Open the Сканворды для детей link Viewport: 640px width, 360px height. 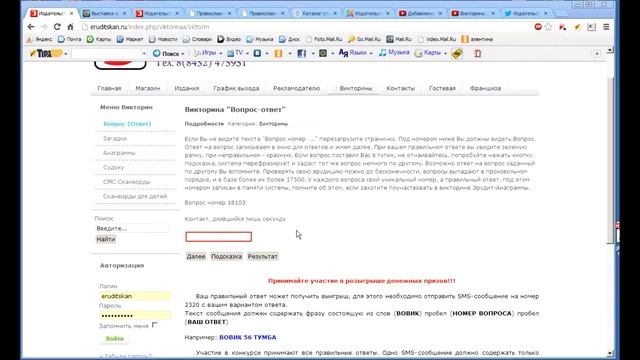point(135,196)
